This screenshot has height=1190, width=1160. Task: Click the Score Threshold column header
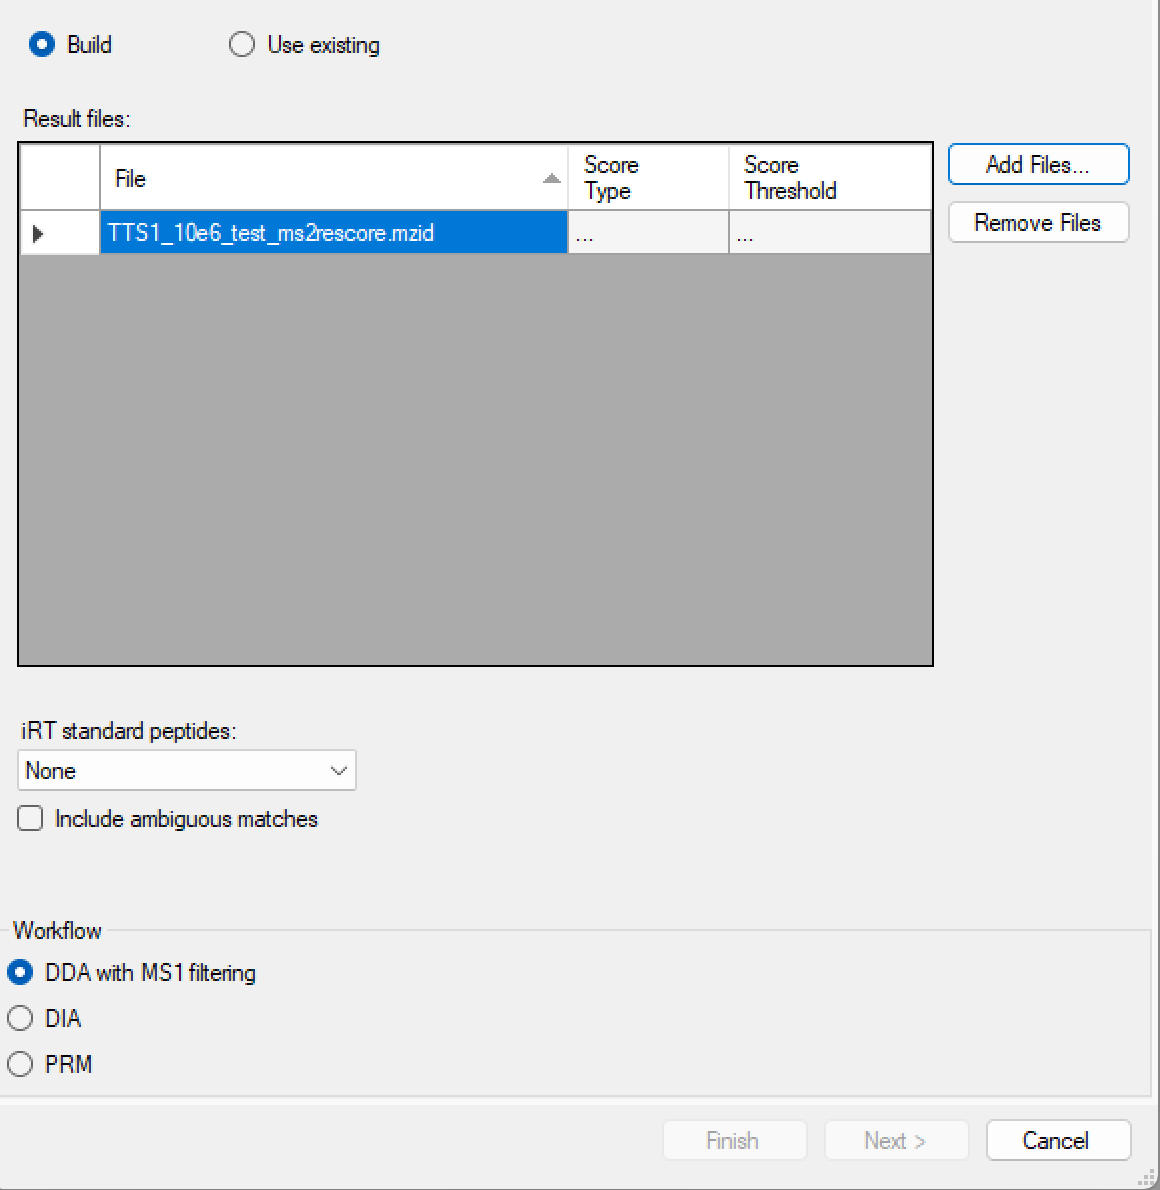coord(829,178)
